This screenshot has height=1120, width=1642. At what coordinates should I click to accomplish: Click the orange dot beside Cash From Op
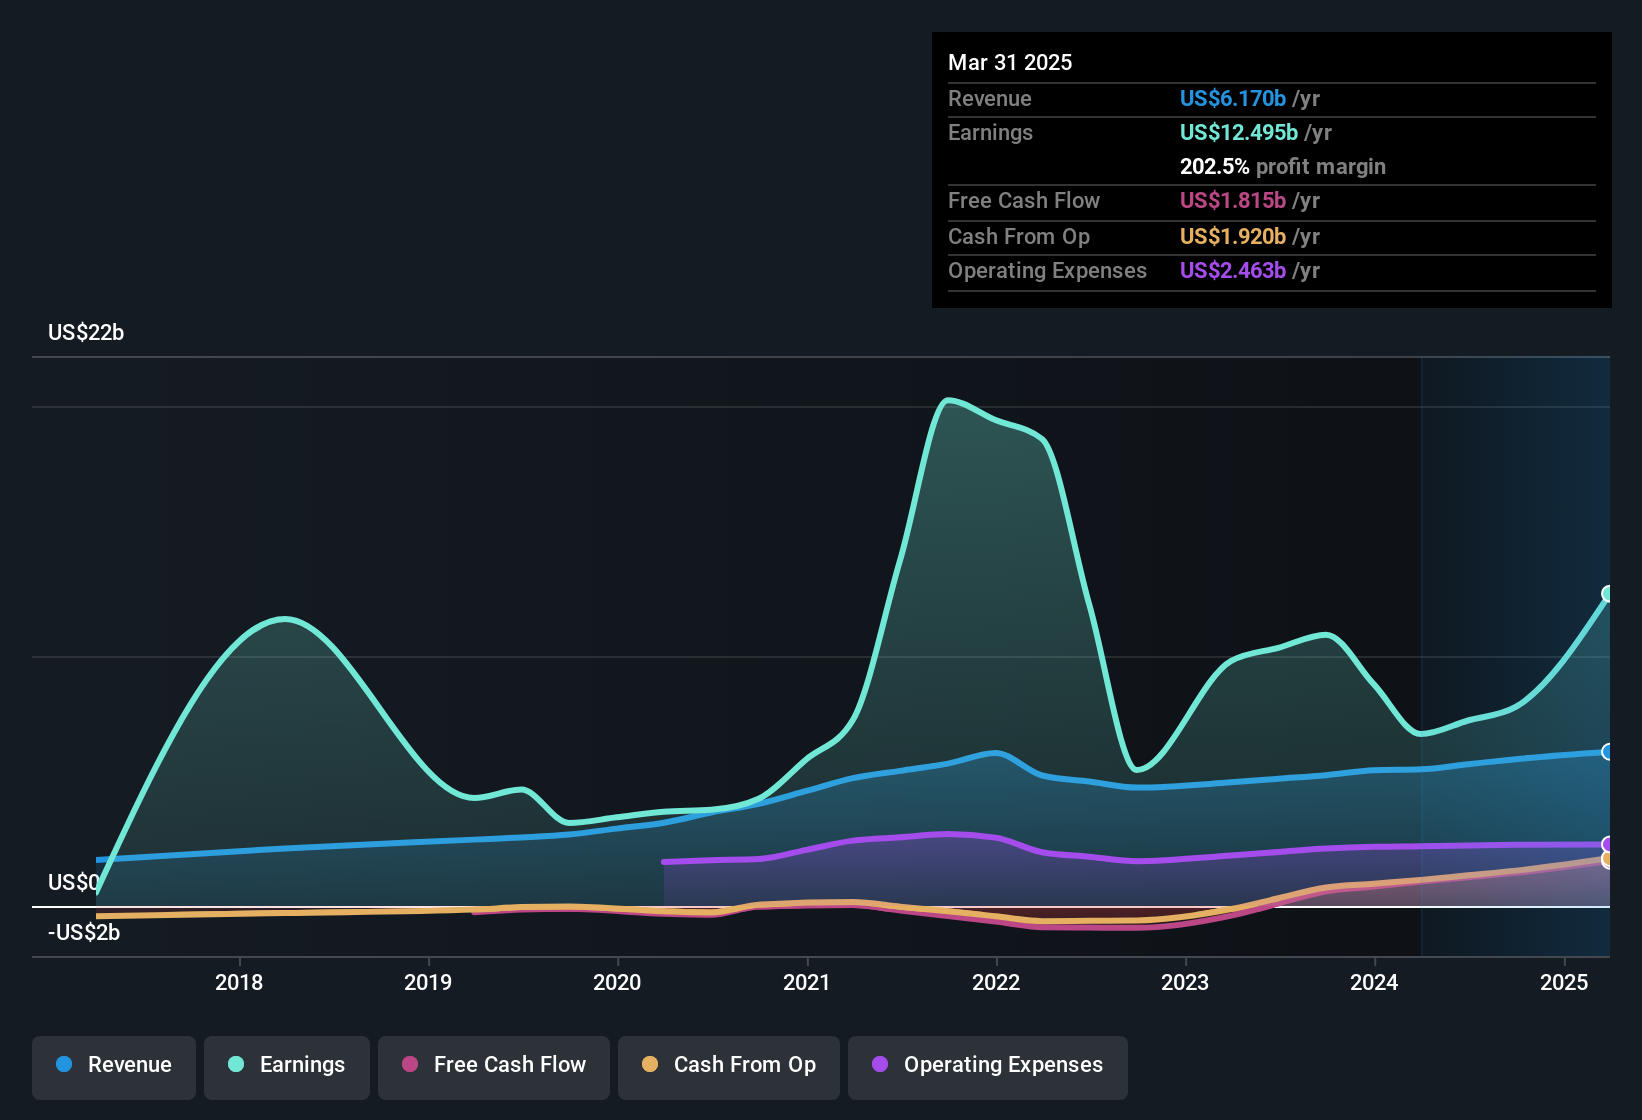click(x=650, y=1065)
